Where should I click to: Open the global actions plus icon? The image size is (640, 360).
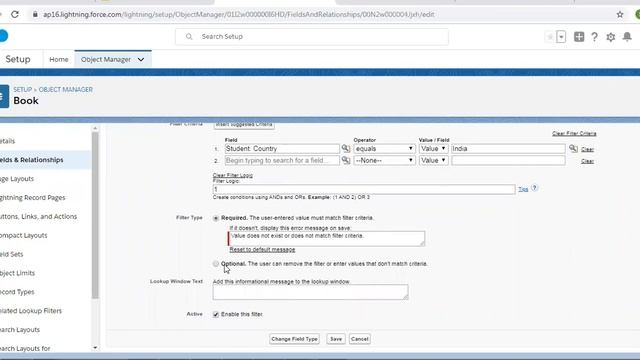579,37
